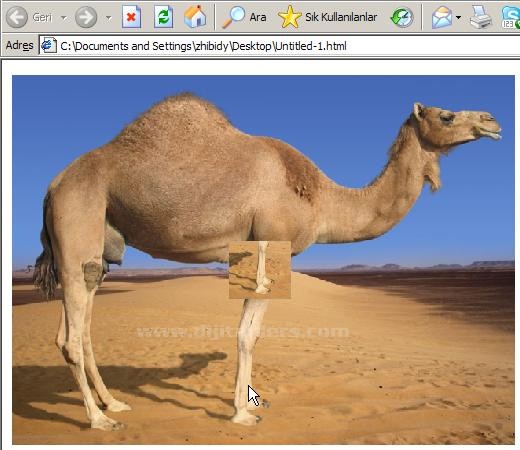This screenshot has width=520, height=450.
Task: Print the page with printer icon
Action: 480,17
